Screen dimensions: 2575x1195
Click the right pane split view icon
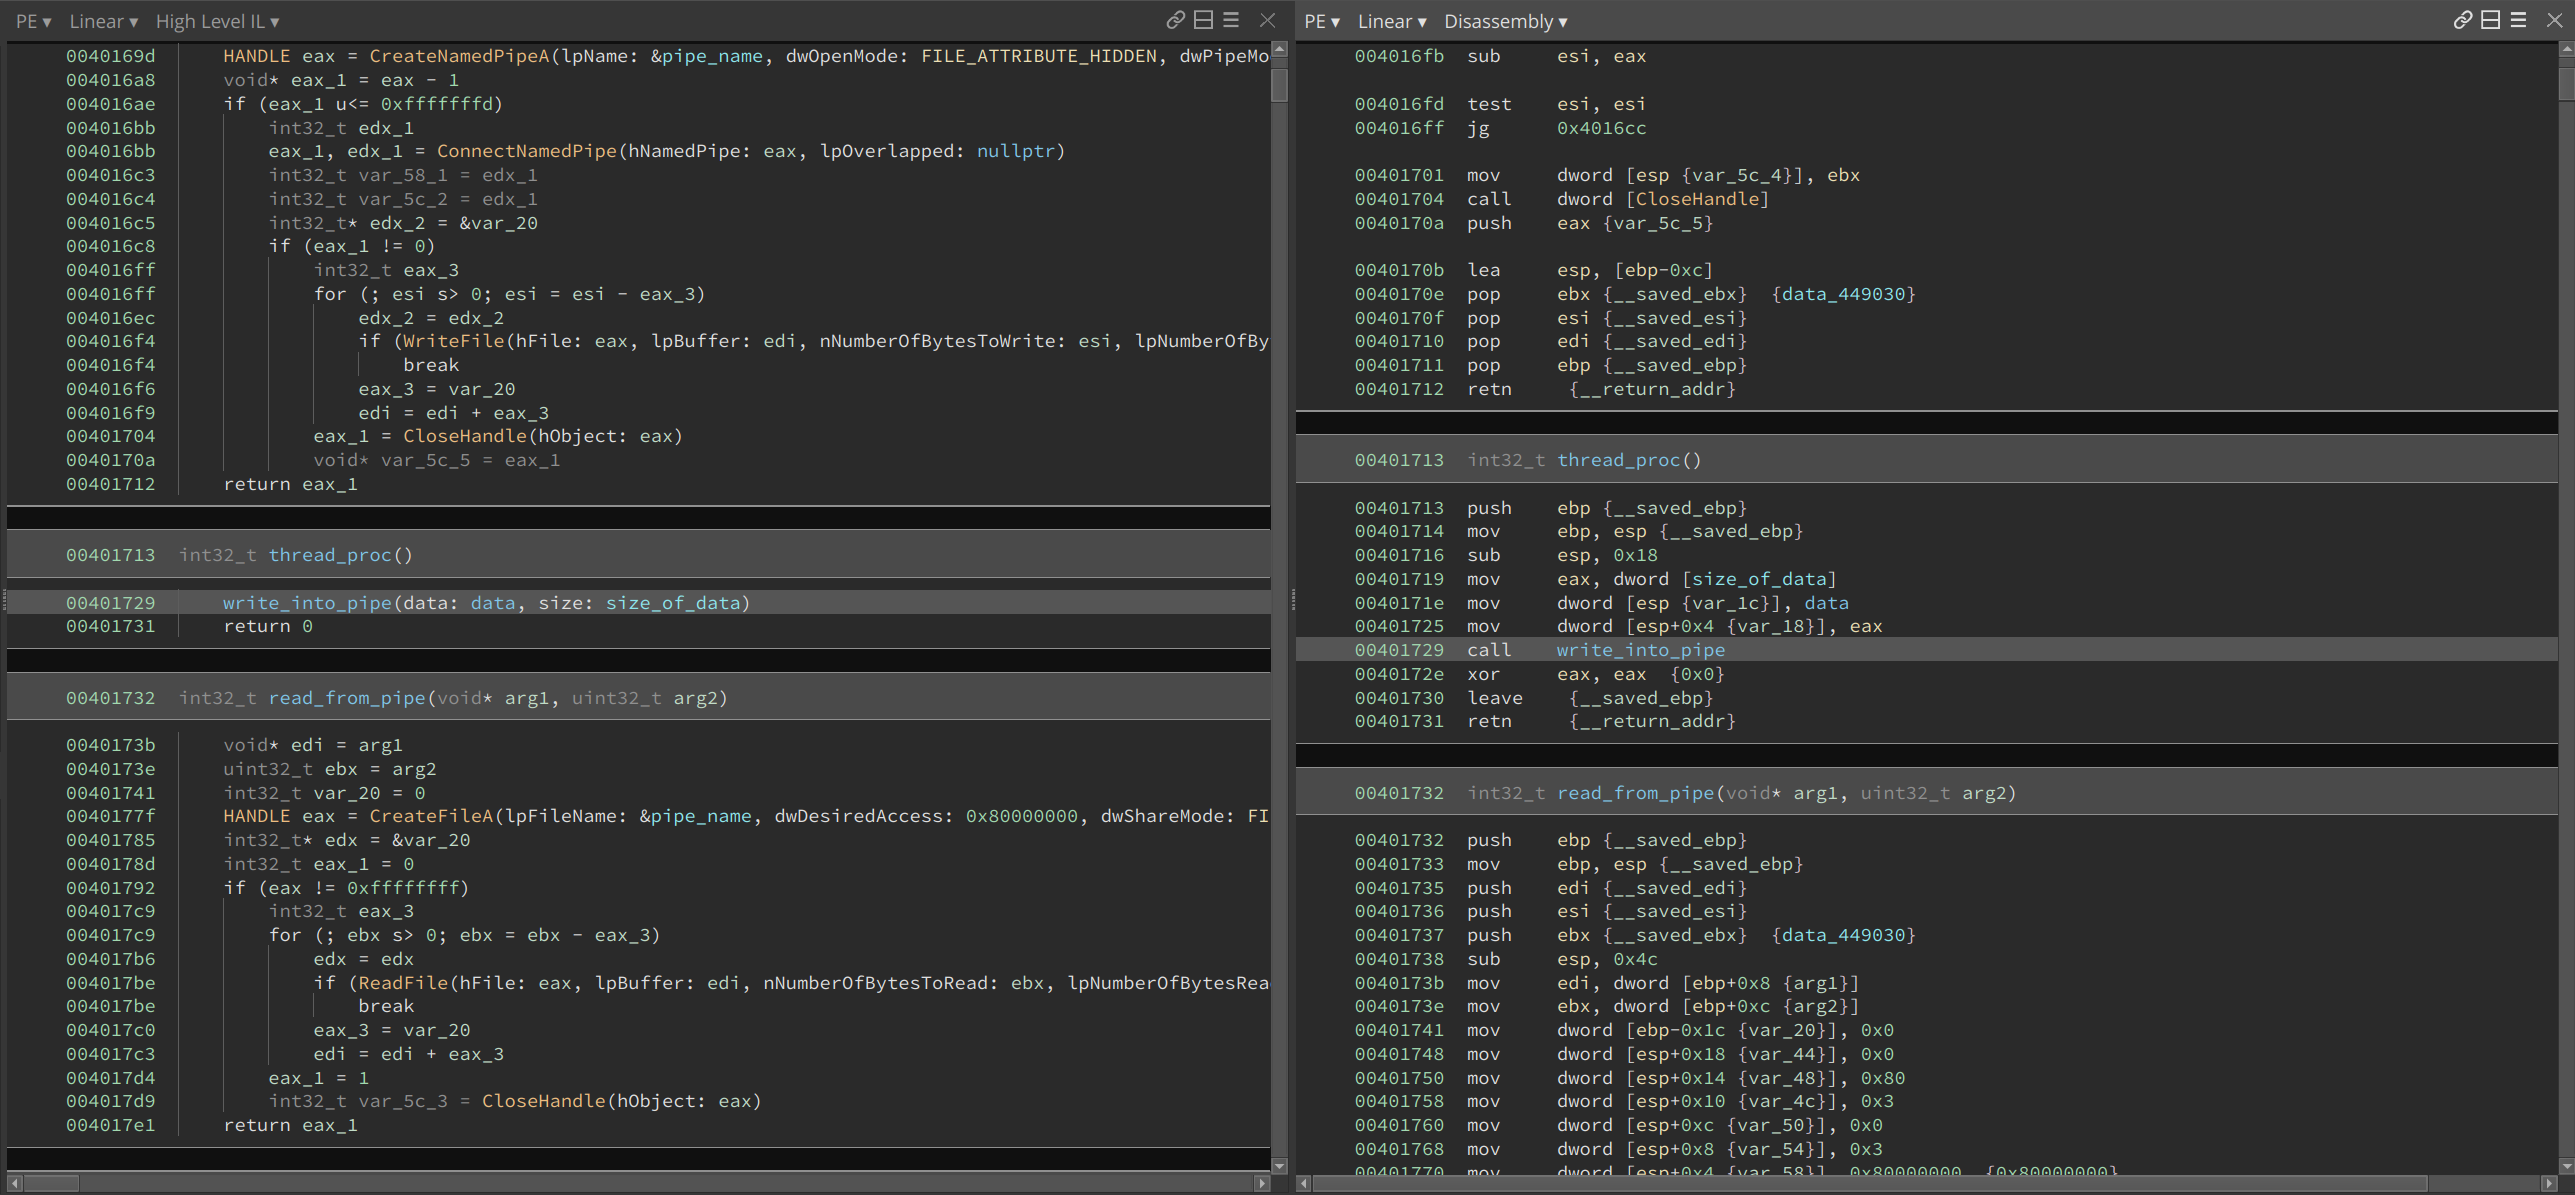[x=2491, y=20]
